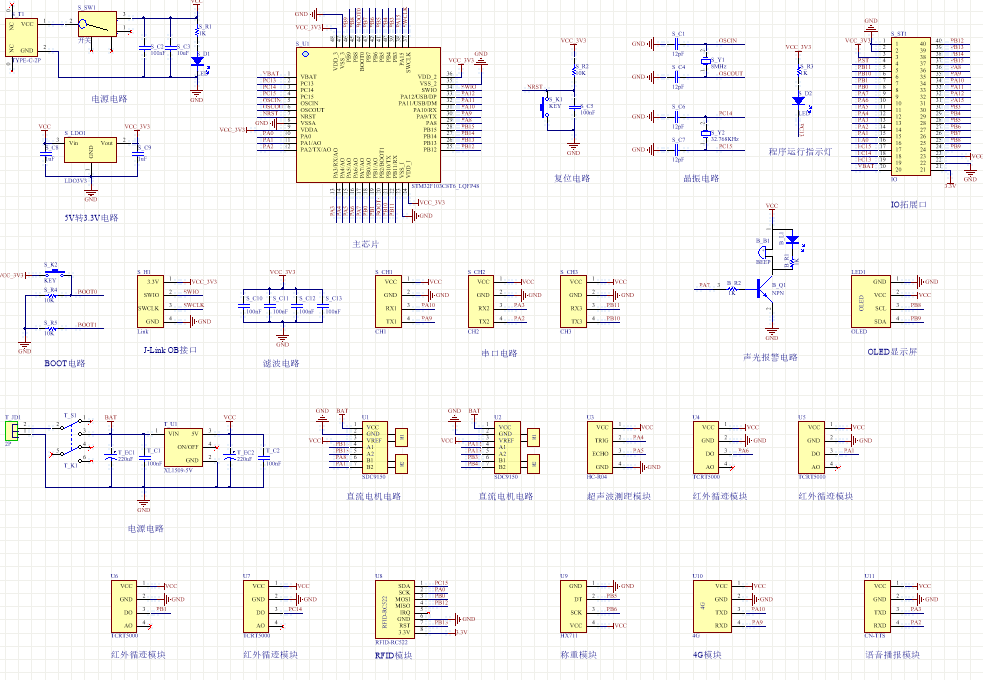The height and width of the screenshot is (680, 983).
Task: Click the HX711 weighing module U9
Action: click(x=574, y=606)
